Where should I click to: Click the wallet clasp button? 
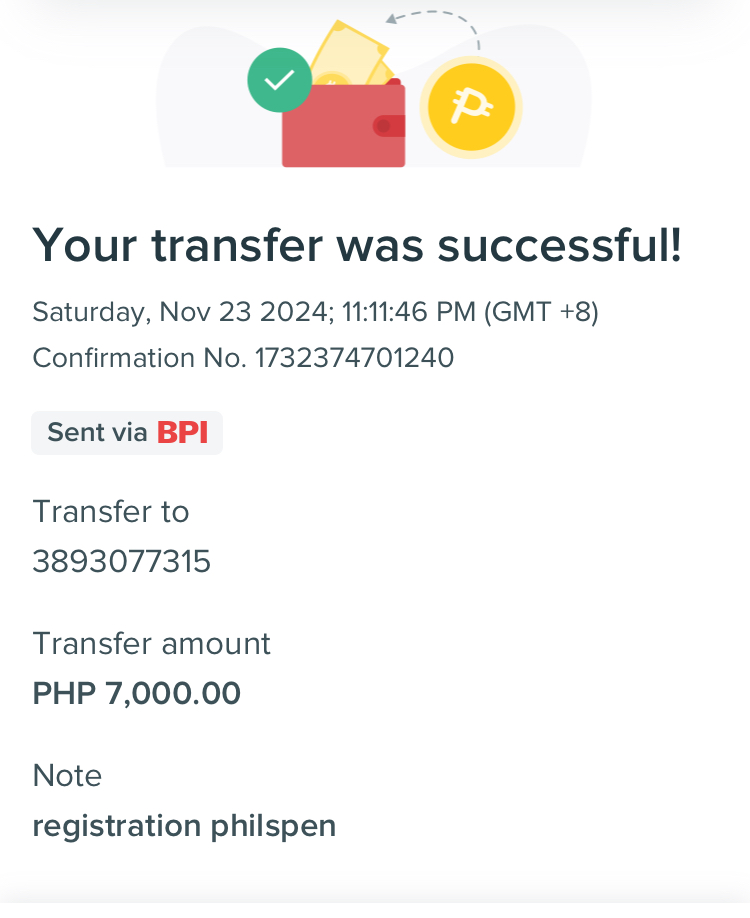tap(389, 126)
